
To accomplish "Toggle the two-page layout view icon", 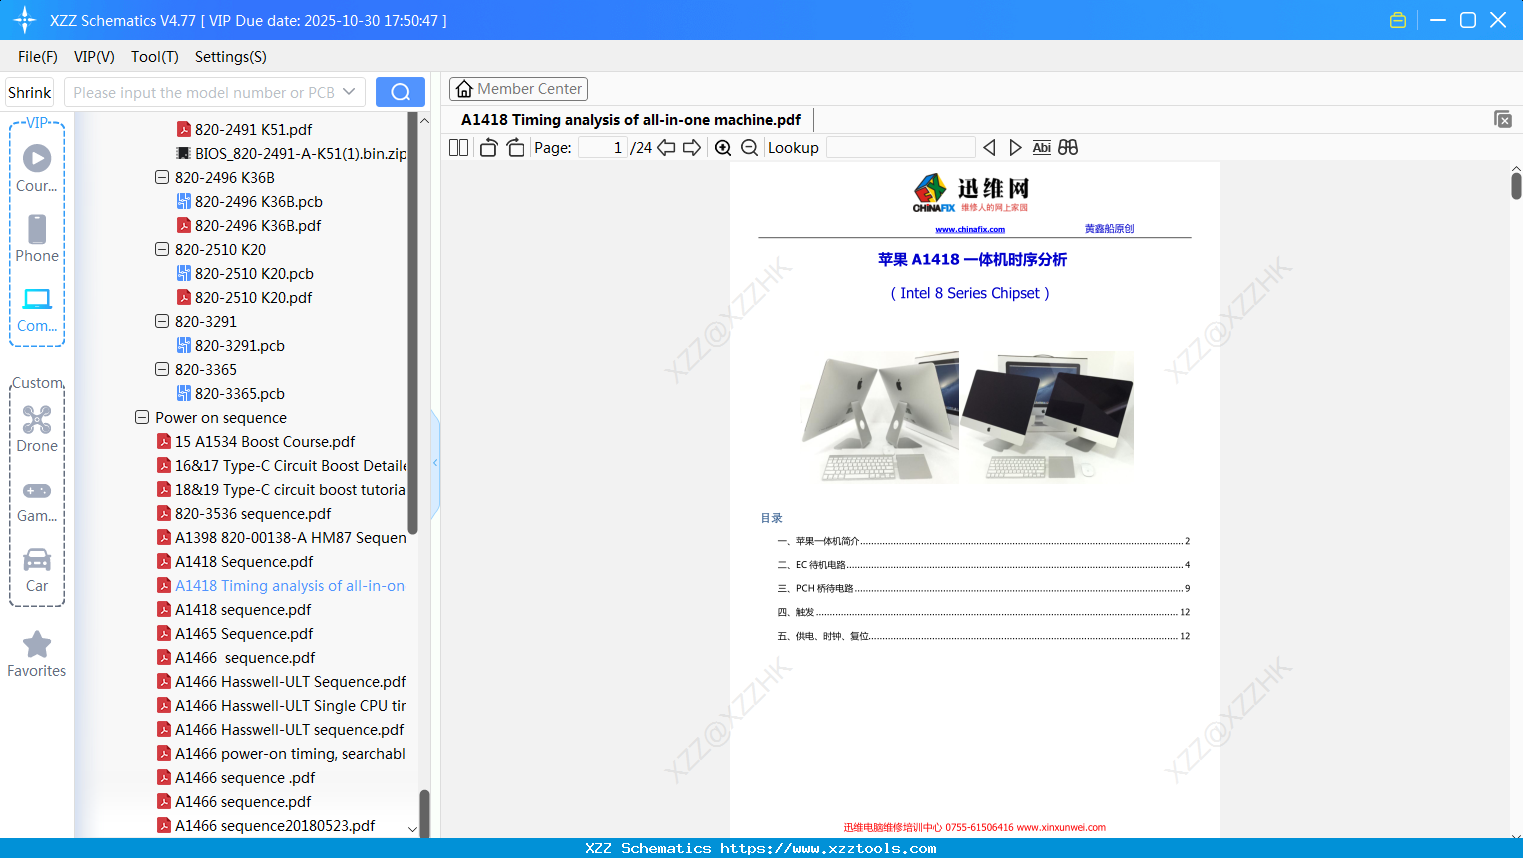I will point(458,148).
